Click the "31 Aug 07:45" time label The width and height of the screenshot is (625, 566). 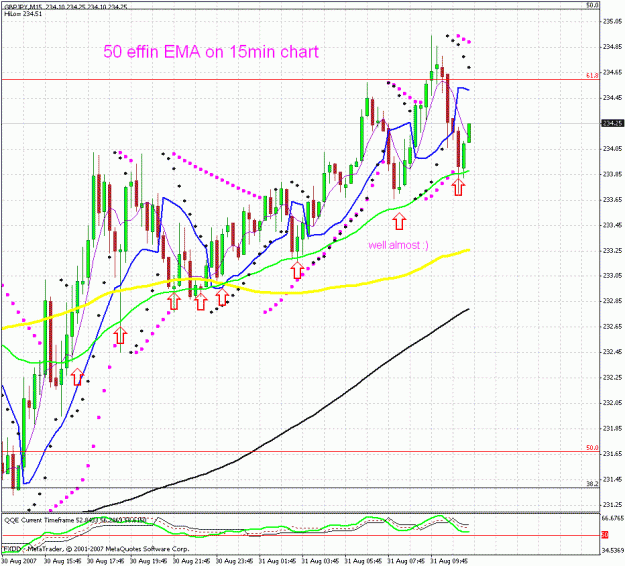pyautogui.click(x=407, y=561)
